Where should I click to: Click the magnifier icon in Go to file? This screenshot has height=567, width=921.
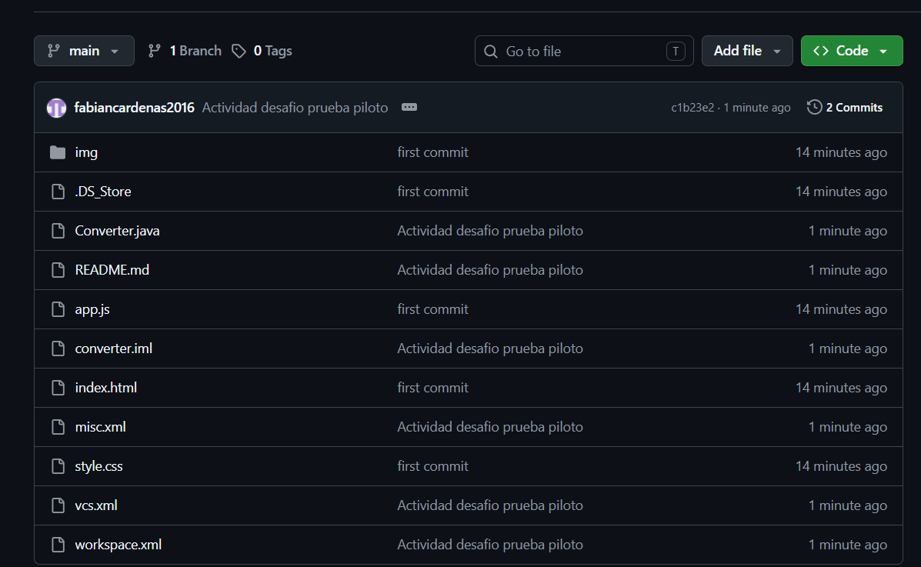click(x=490, y=52)
